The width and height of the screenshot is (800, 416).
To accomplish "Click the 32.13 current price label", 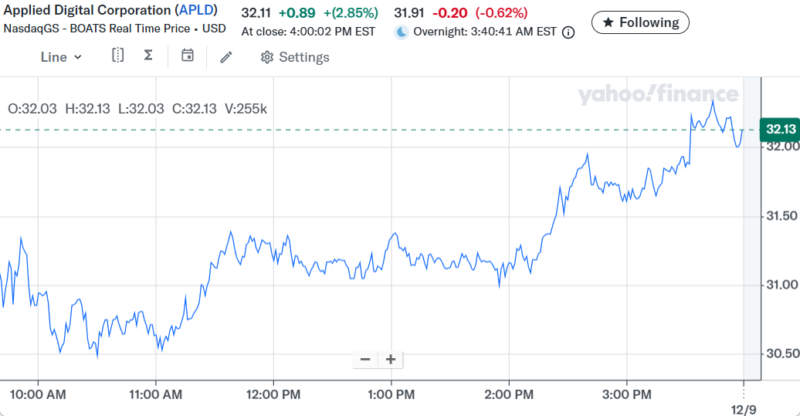I will pos(778,130).
